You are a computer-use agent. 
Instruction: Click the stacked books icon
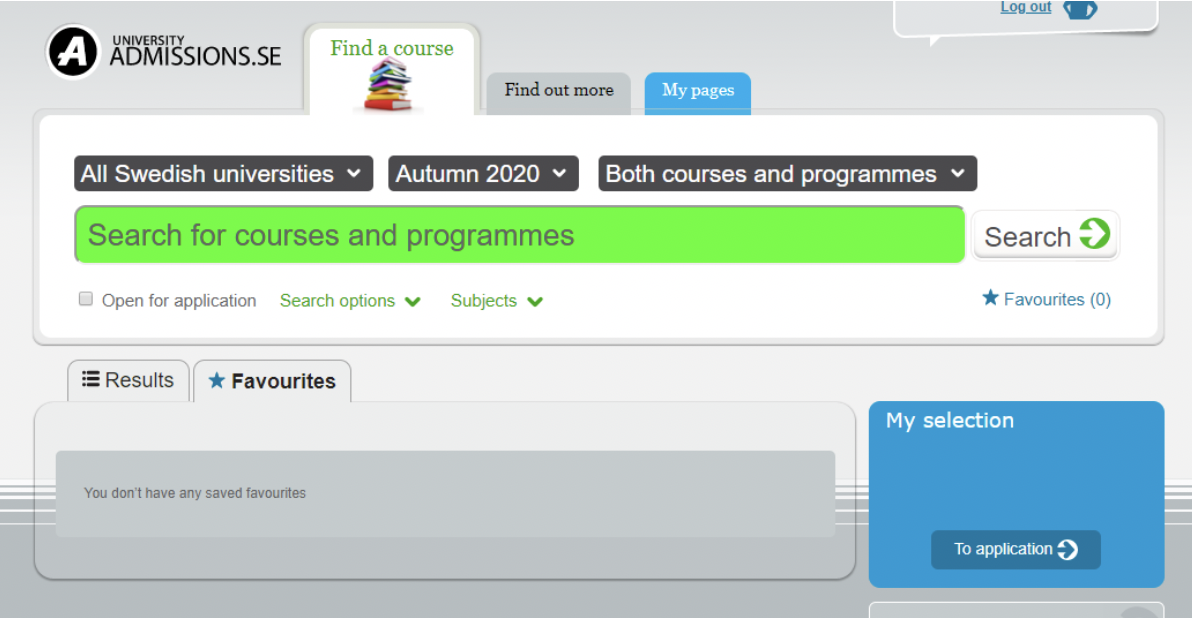(388, 86)
